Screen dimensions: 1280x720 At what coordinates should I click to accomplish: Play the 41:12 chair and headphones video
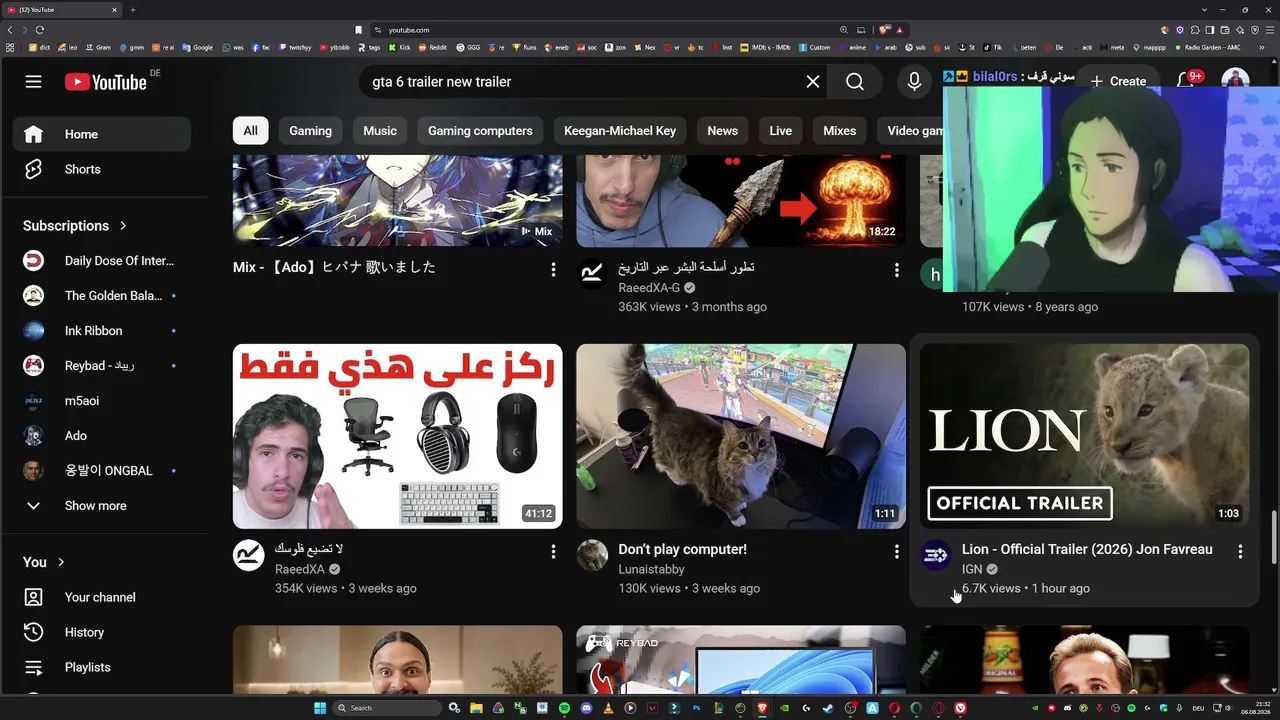click(398, 436)
